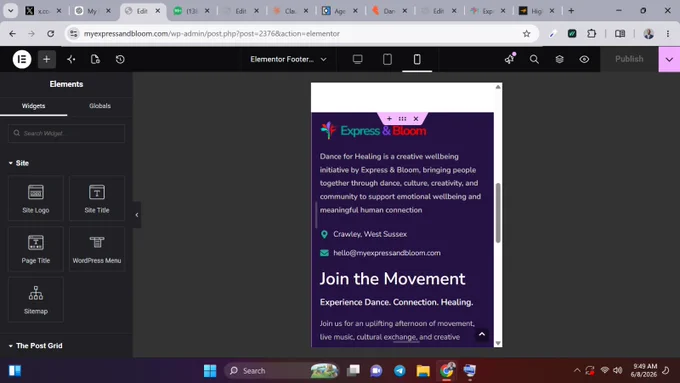Select Experience Dance. Connection. Healing. subheading

(396, 302)
